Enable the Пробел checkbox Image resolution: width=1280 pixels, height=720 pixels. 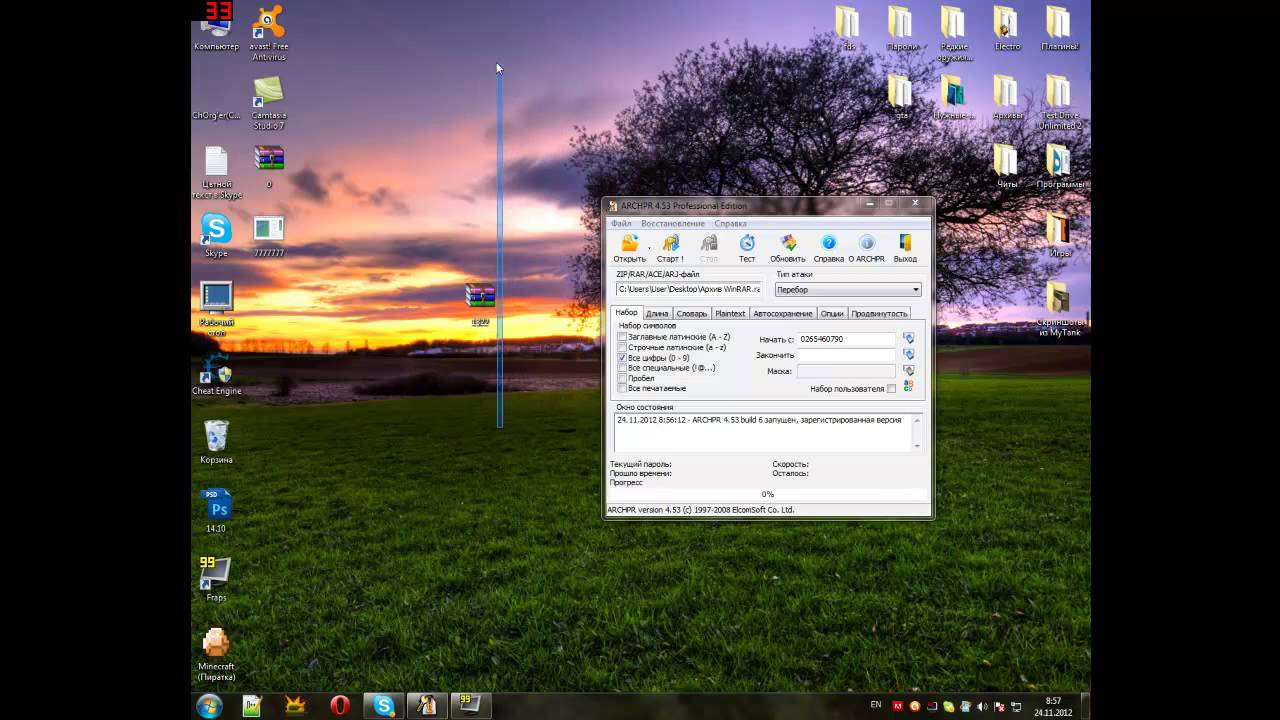[x=622, y=378]
